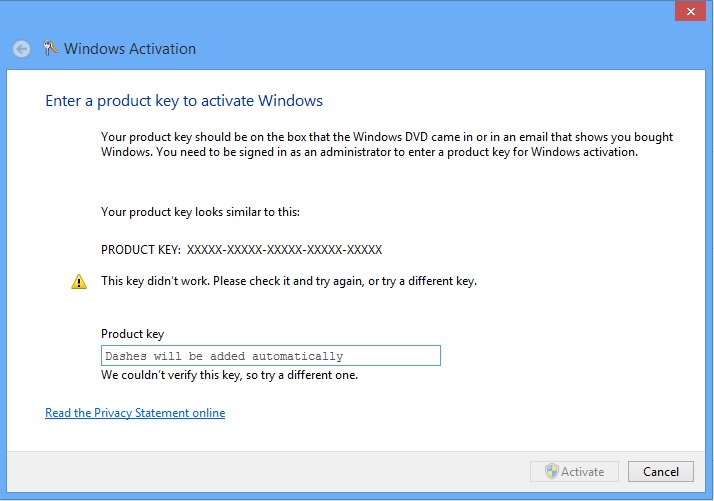714x501 pixels.
Task: Click the yellow warning triangle icon
Action: pos(79,282)
